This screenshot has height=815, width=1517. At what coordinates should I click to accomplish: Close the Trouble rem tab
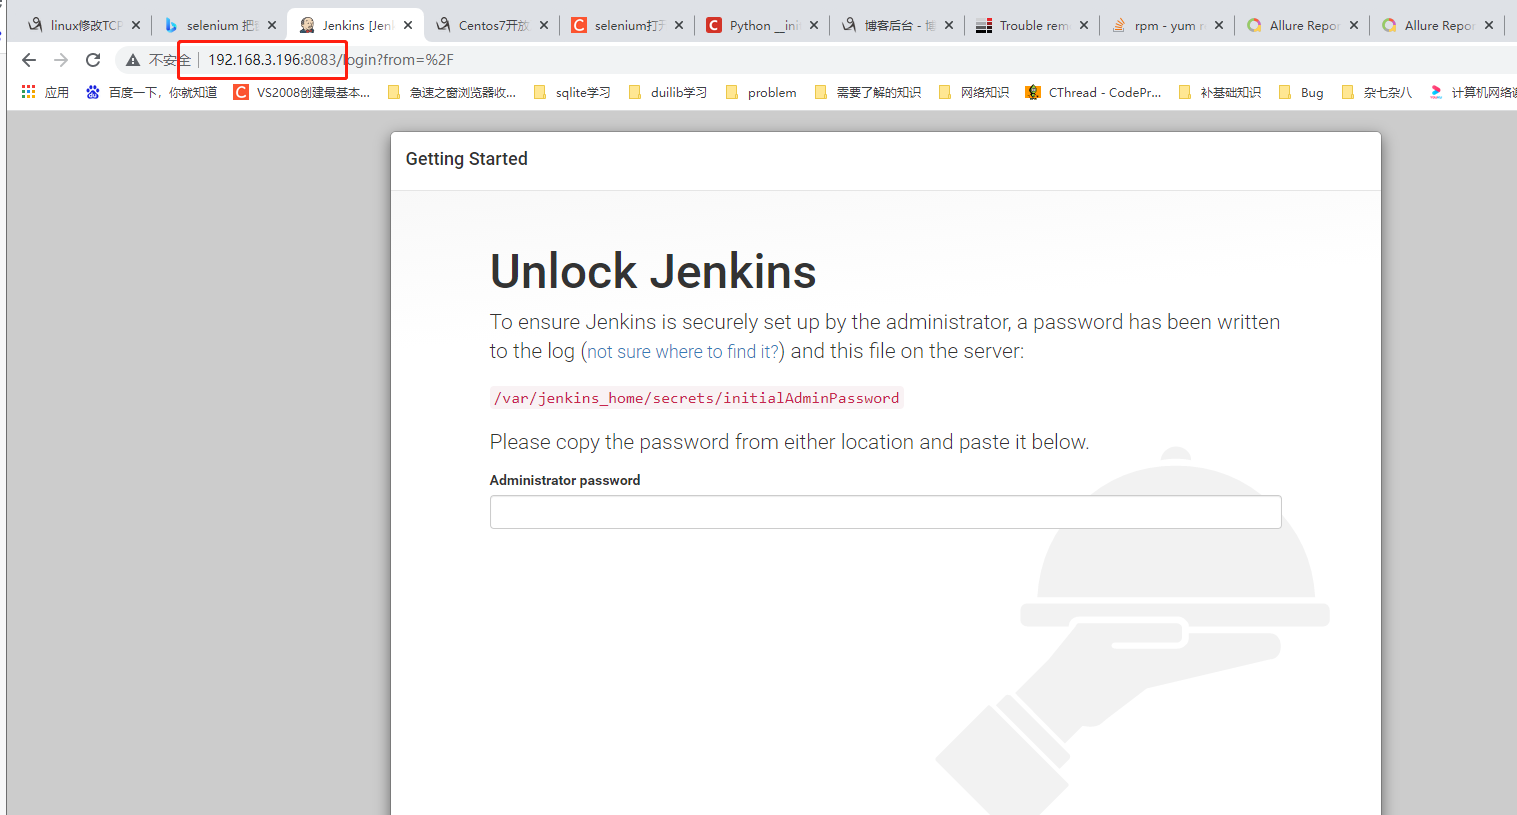[x=1084, y=25]
